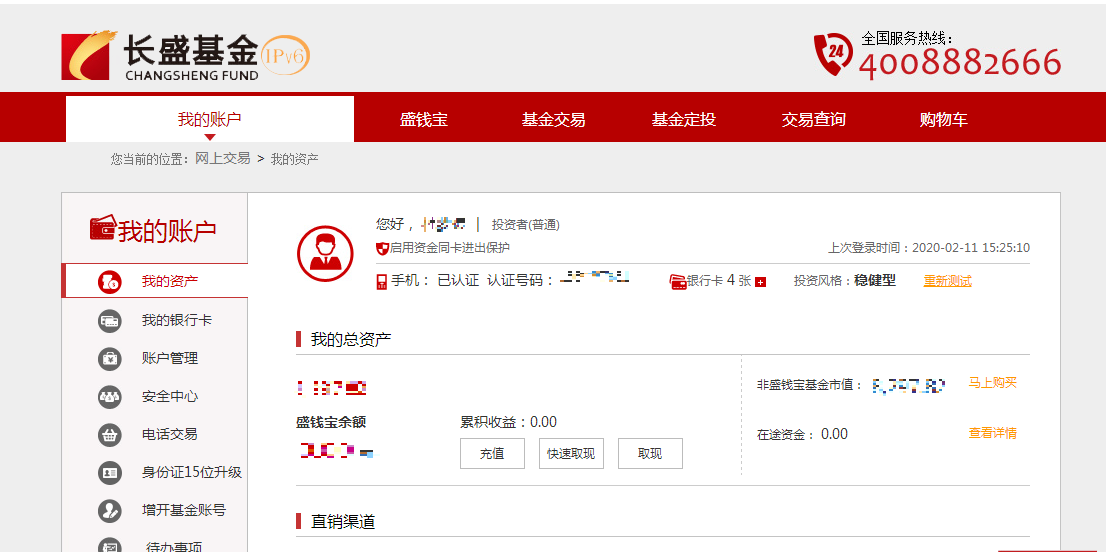Click the 24-hour phone hotline icon
Viewport: 1106px width, 552px height.
[832, 54]
